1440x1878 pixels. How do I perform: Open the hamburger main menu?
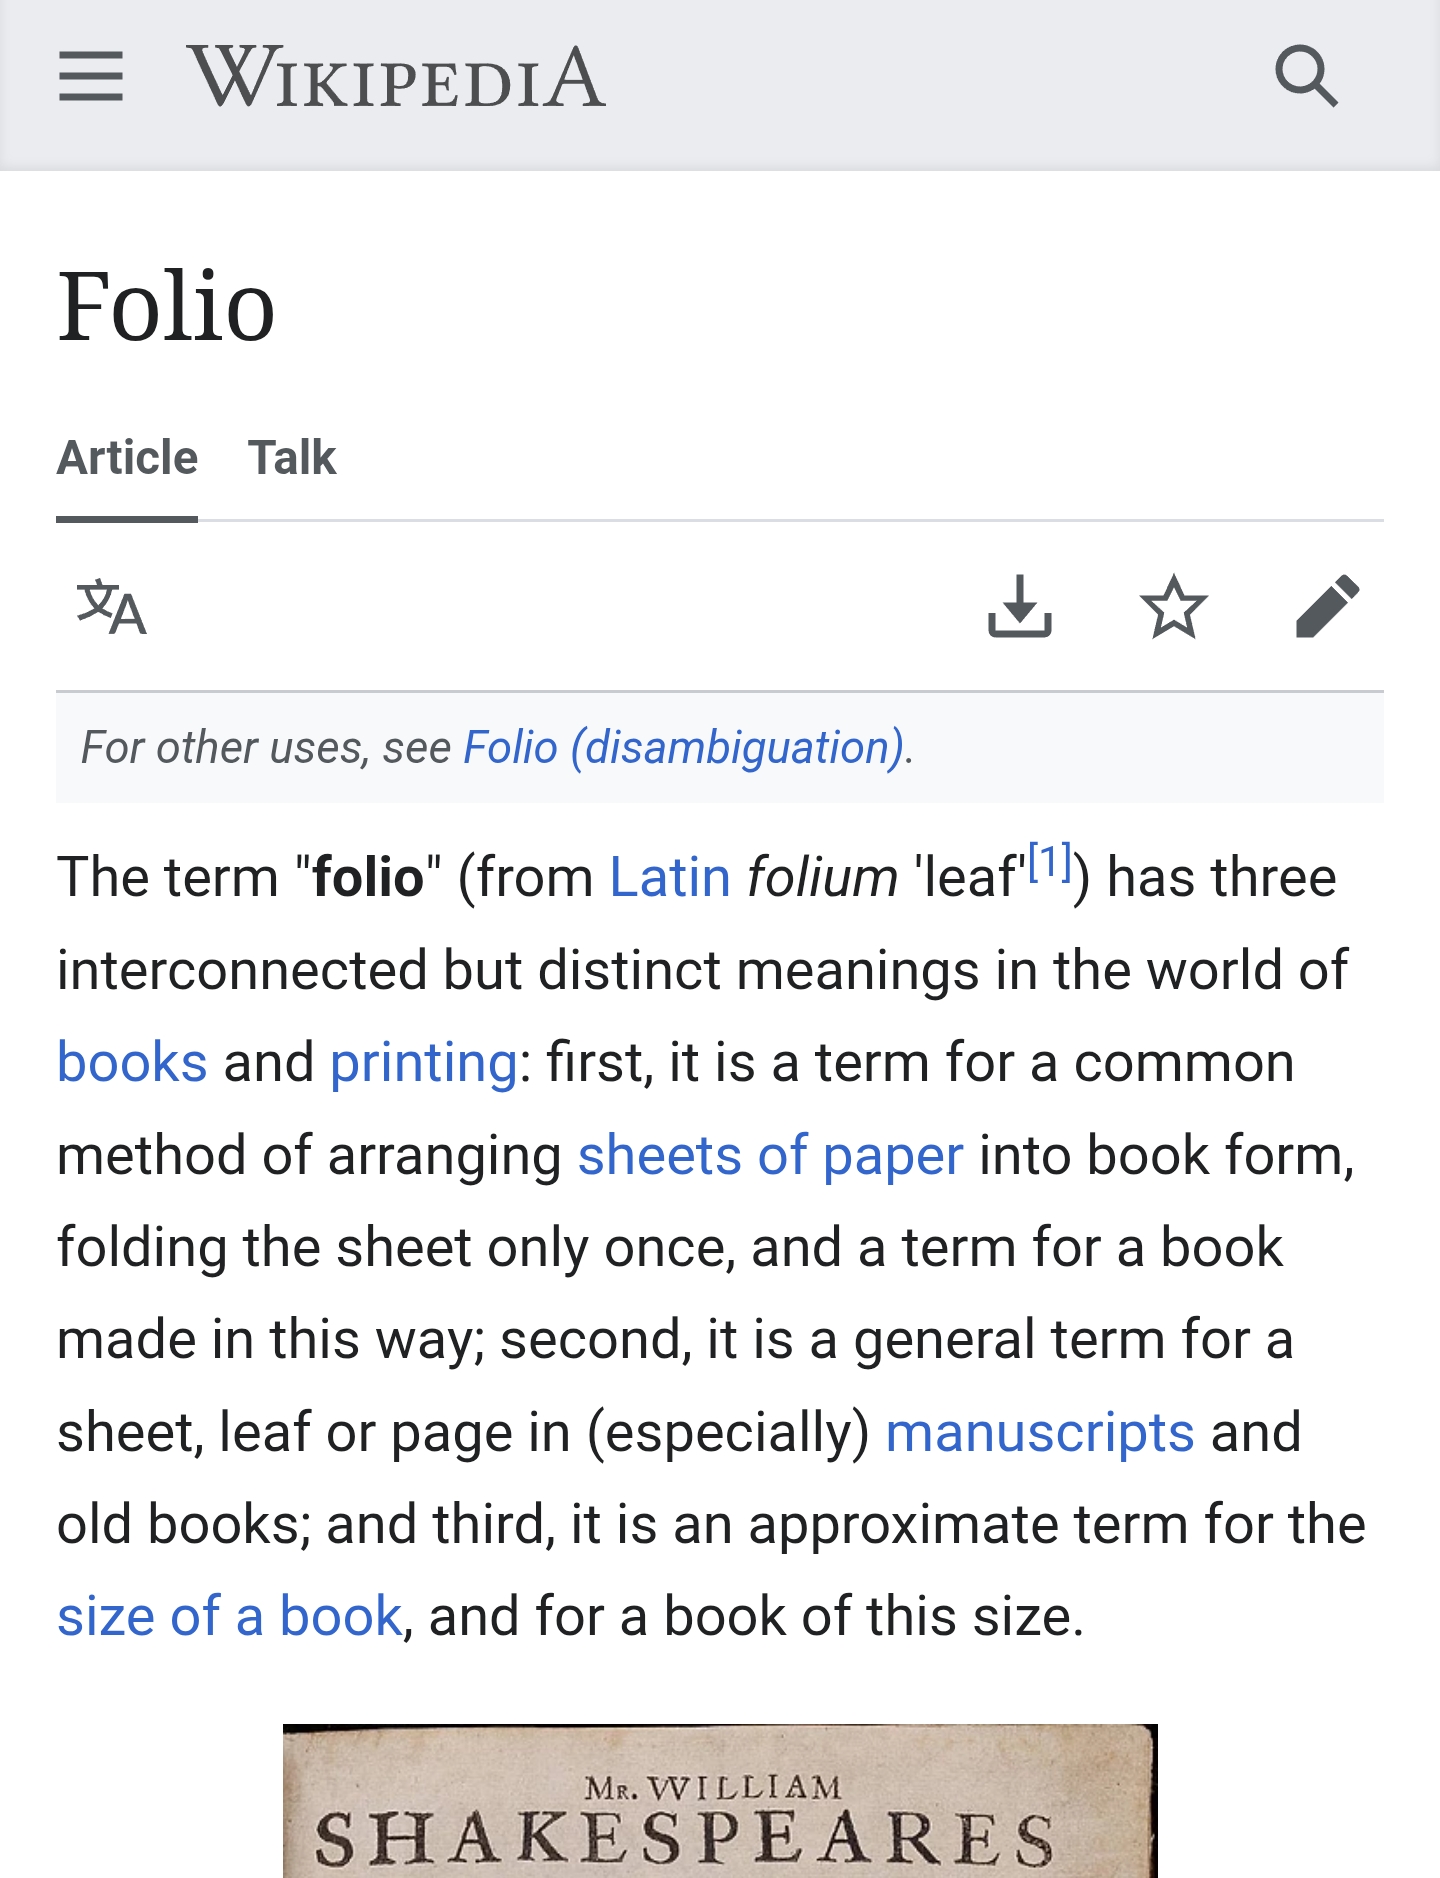click(90, 77)
